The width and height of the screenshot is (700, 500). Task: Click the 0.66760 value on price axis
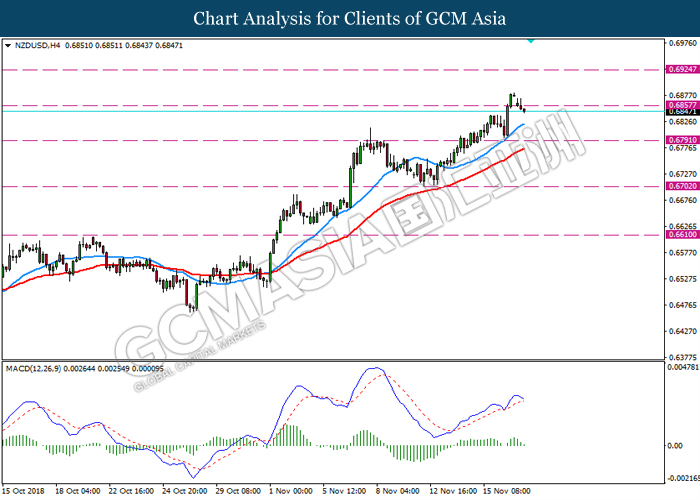[x=683, y=200]
